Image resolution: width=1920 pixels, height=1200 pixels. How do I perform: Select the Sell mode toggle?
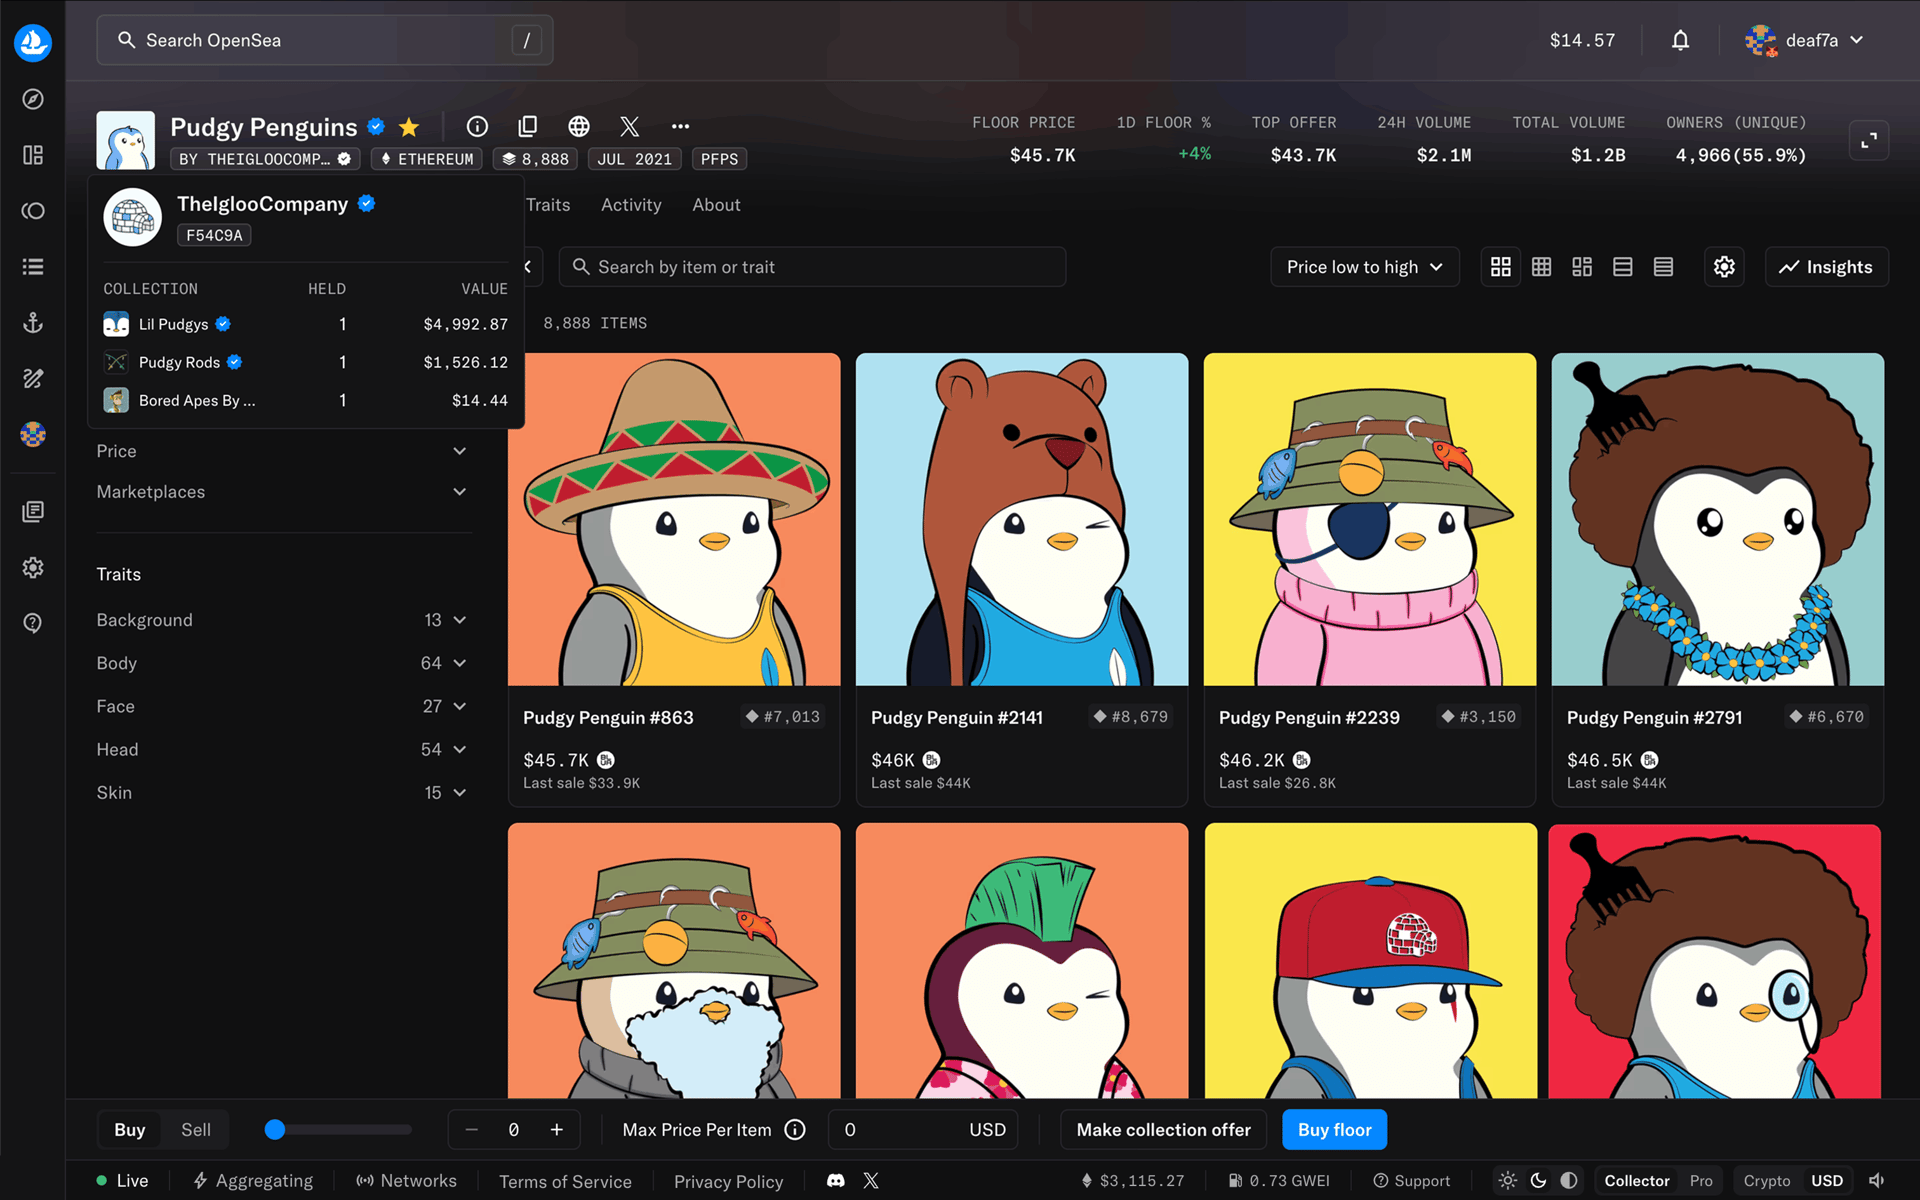click(x=196, y=1130)
